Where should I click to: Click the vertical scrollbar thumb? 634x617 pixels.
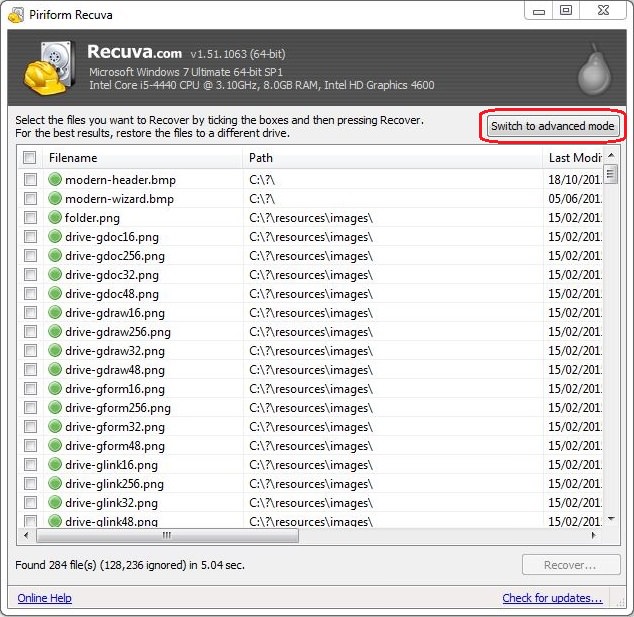point(611,174)
